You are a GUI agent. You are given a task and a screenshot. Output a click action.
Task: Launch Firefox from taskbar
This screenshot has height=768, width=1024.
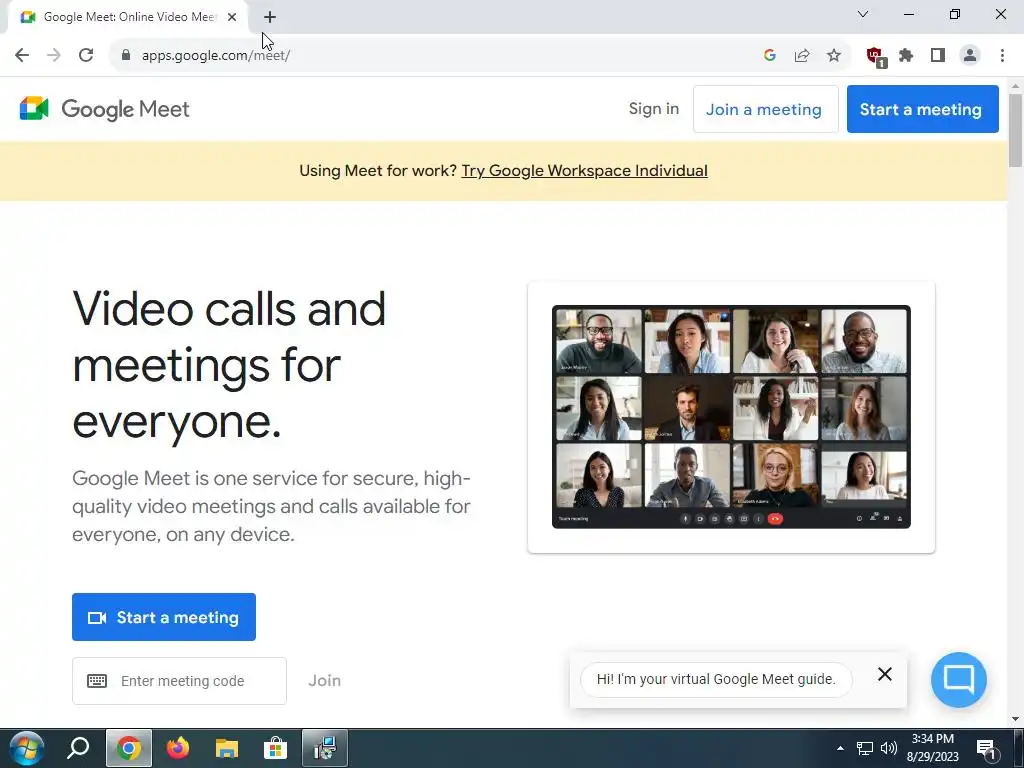point(178,748)
